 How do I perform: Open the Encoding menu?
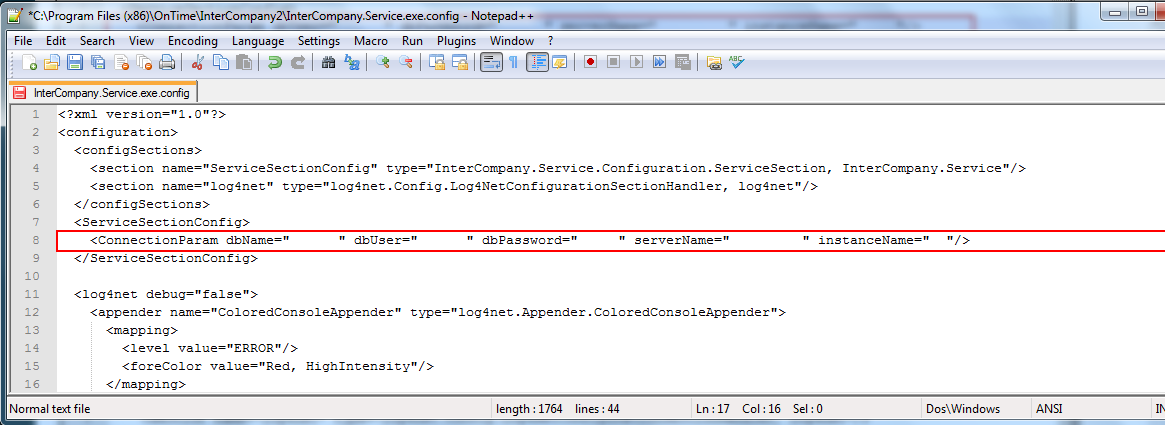tap(192, 41)
